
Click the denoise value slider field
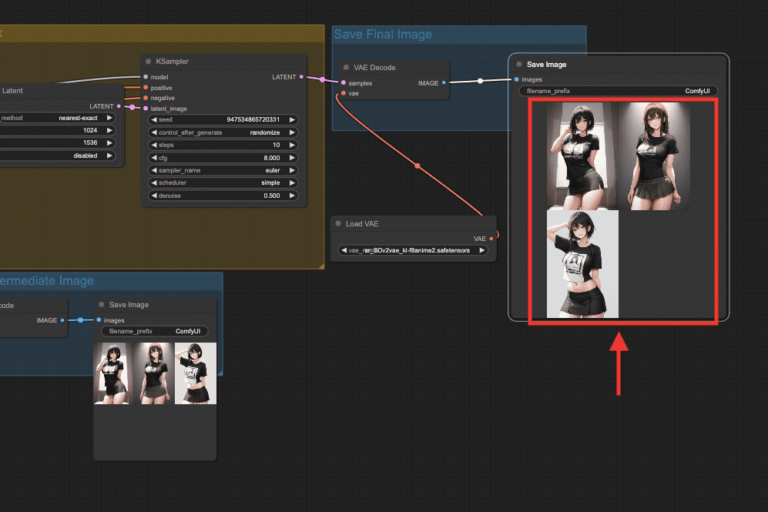click(223, 197)
